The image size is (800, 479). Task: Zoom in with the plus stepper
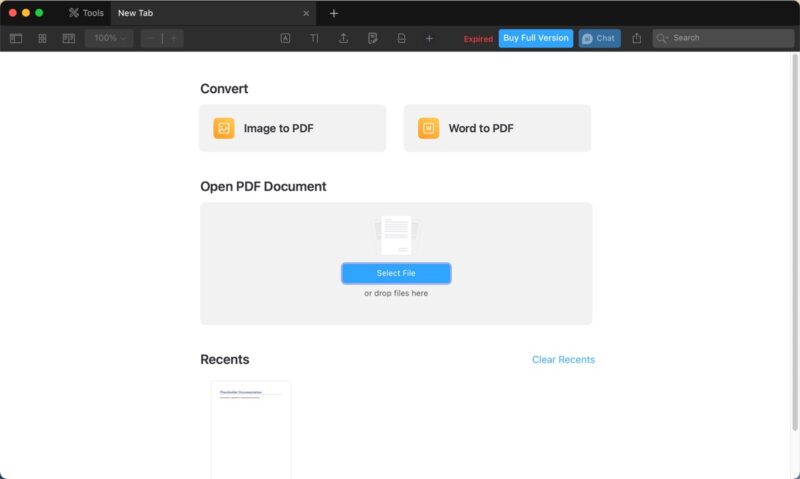[x=173, y=38]
